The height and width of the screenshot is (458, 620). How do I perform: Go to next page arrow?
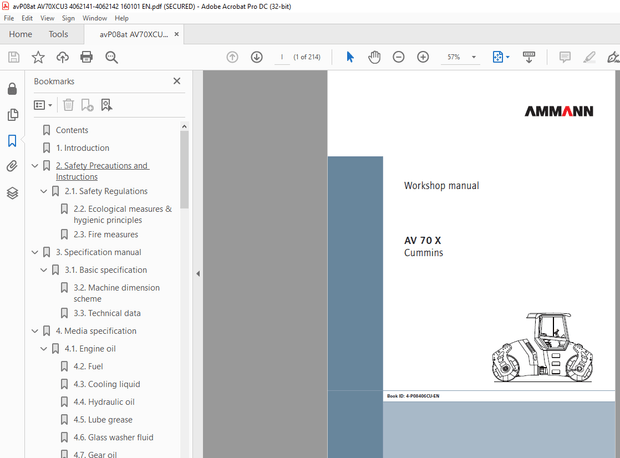(x=257, y=57)
